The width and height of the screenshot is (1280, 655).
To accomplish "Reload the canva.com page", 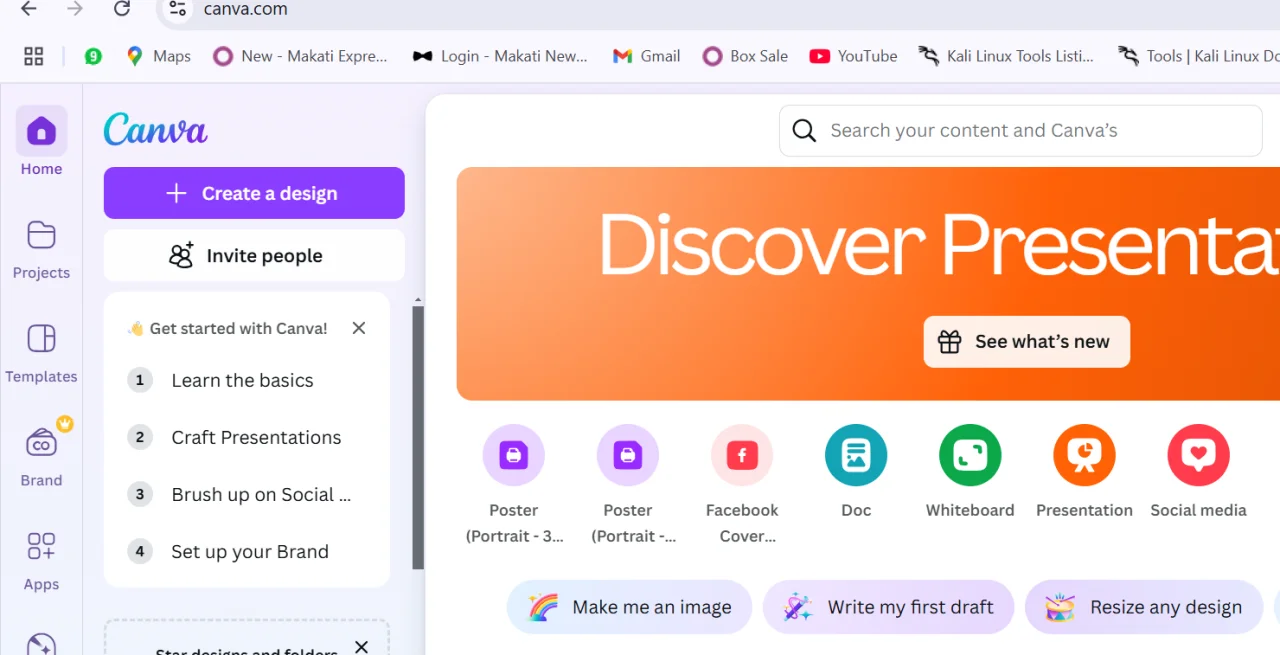I will (122, 9).
